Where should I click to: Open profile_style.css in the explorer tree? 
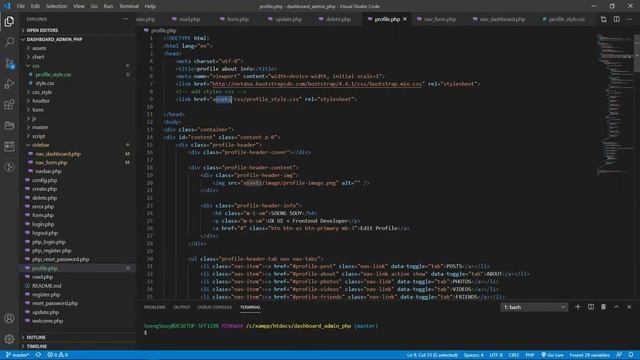click(x=53, y=75)
